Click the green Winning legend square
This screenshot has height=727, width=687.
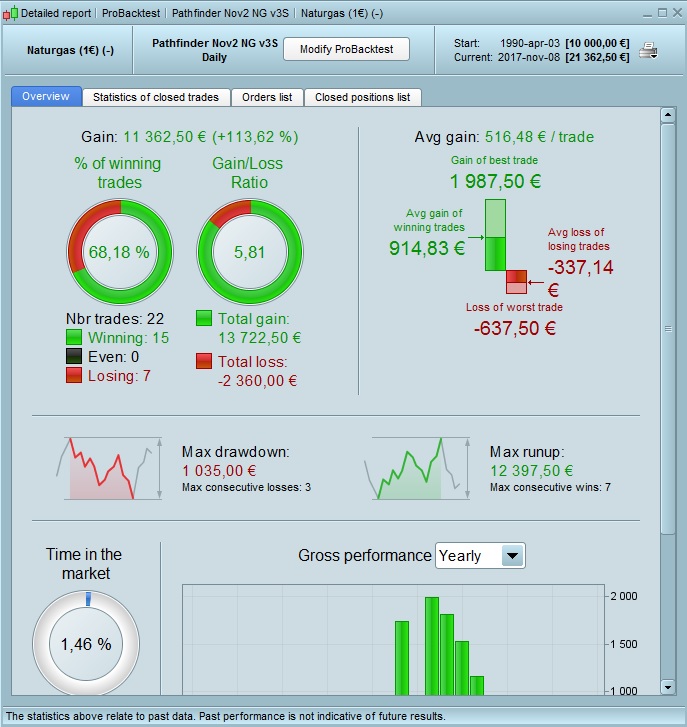[74, 337]
